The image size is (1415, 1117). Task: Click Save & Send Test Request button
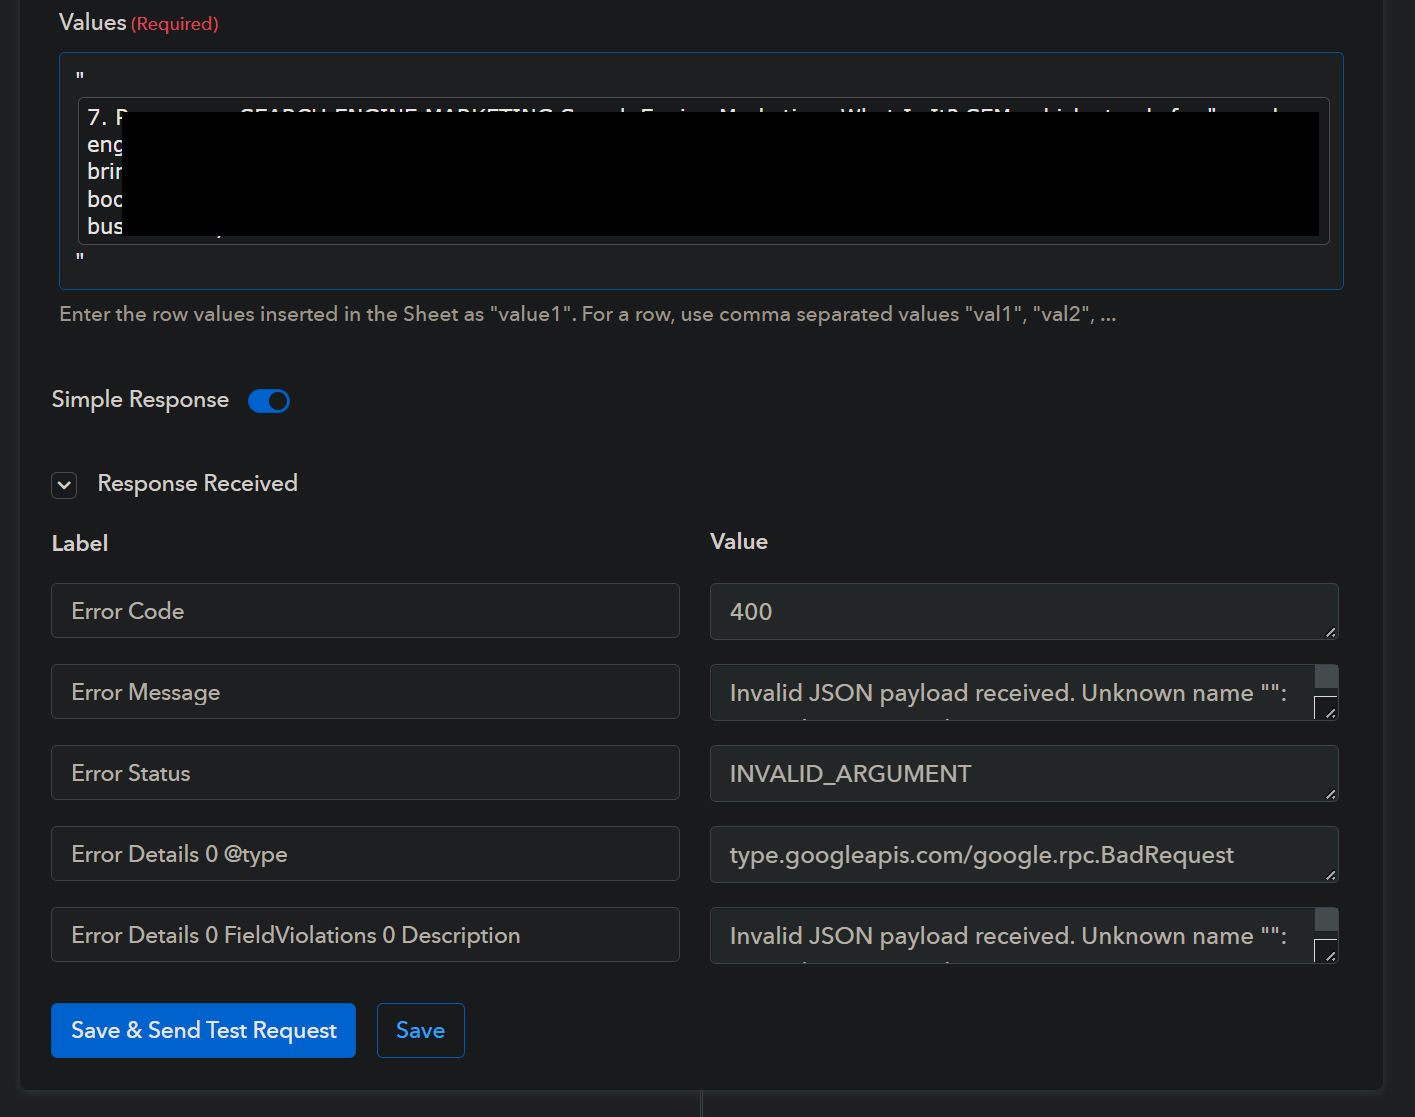pyautogui.click(x=203, y=1030)
